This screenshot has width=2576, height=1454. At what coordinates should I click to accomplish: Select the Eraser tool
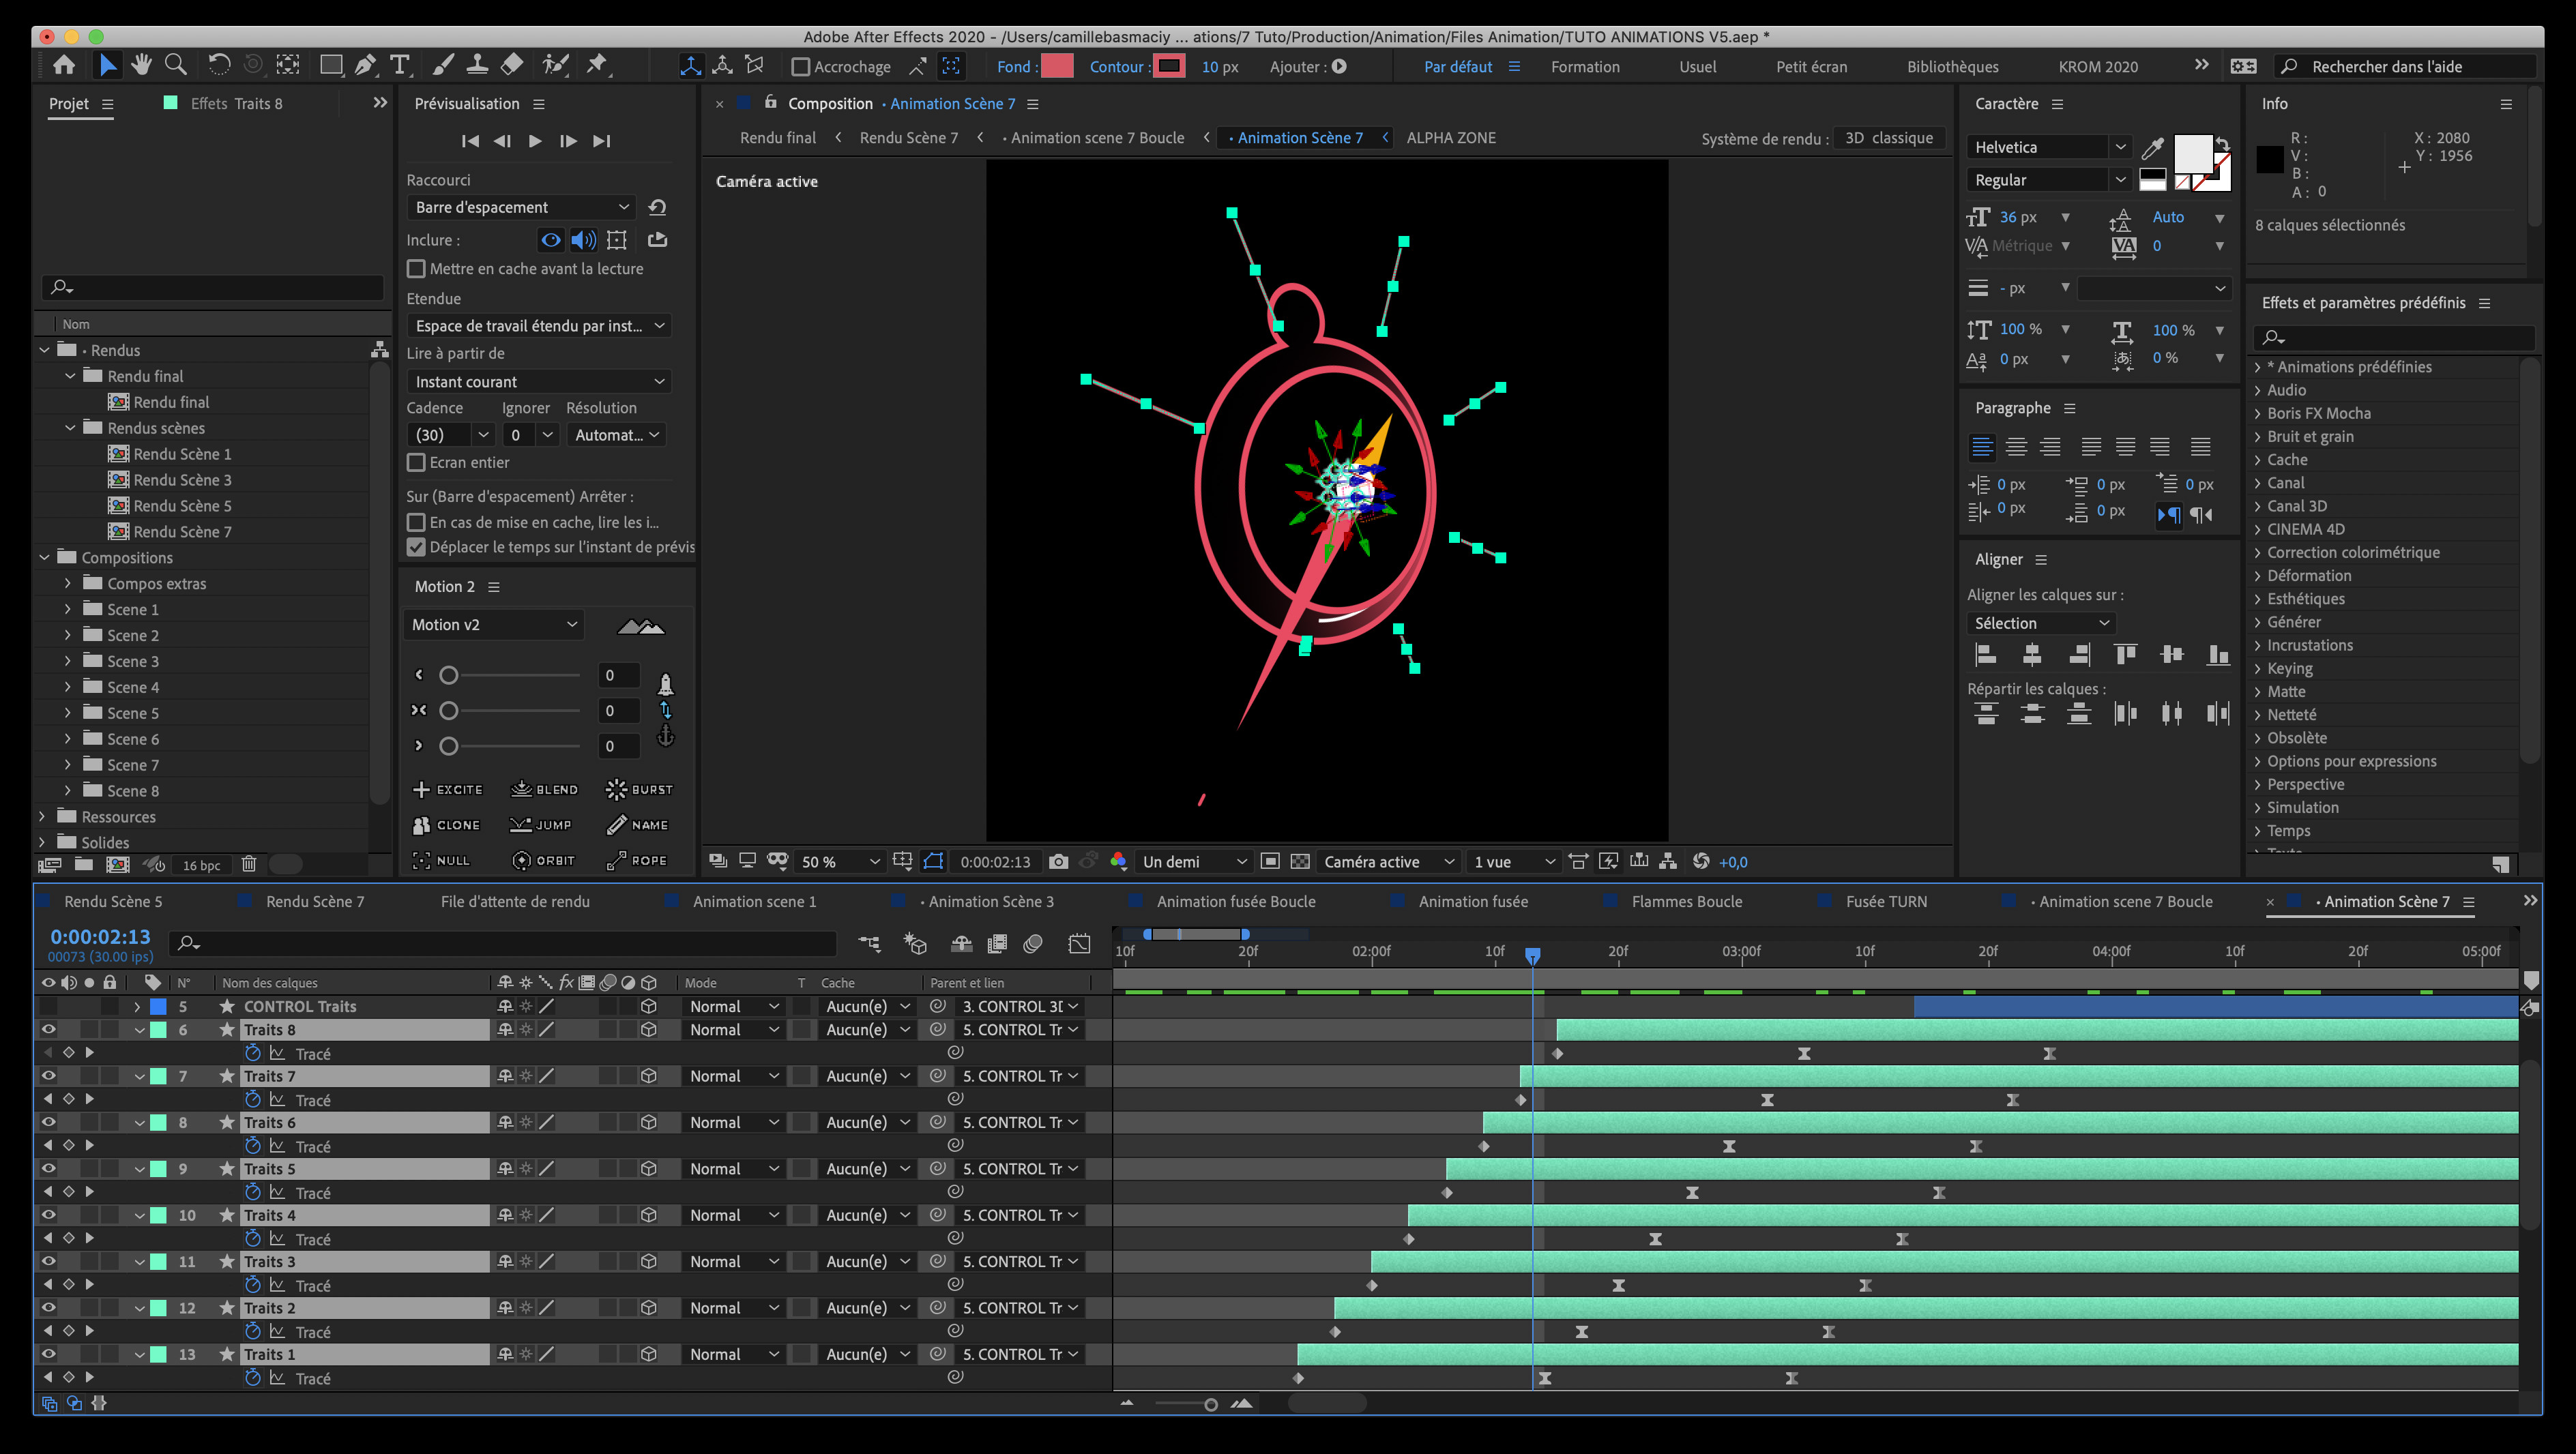click(512, 66)
